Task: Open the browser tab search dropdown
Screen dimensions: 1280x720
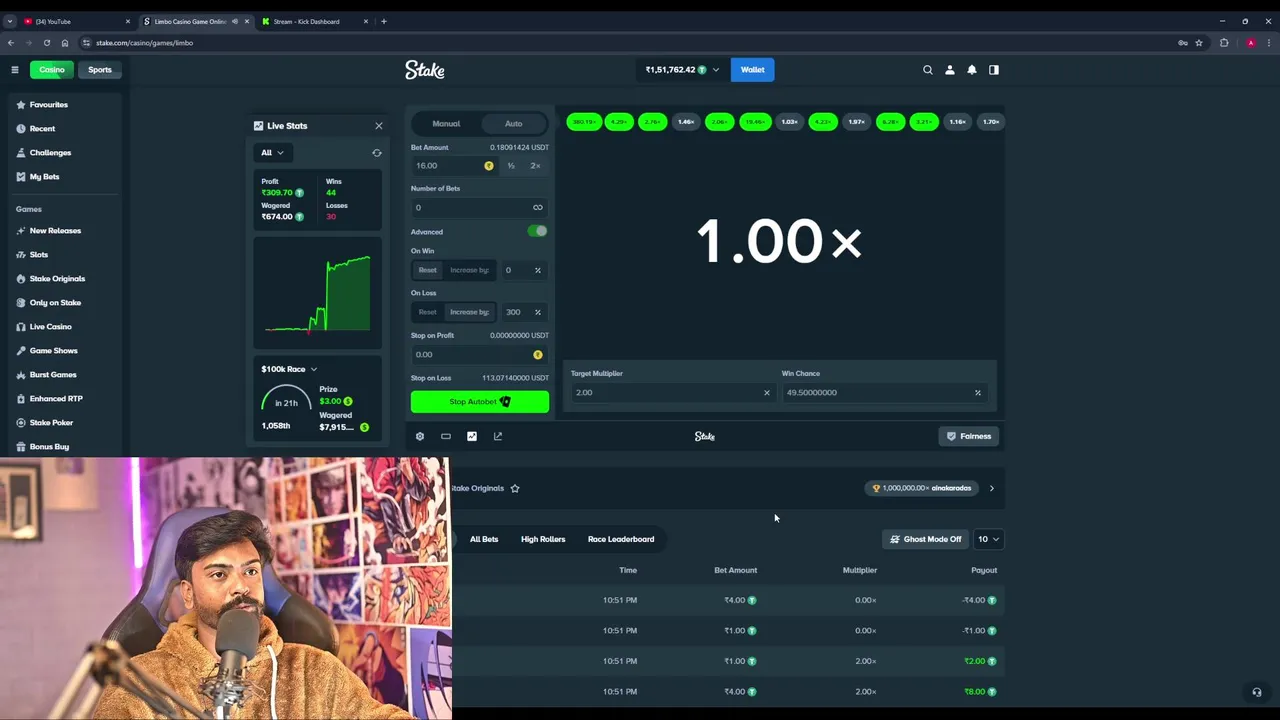Action: point(10,21)
